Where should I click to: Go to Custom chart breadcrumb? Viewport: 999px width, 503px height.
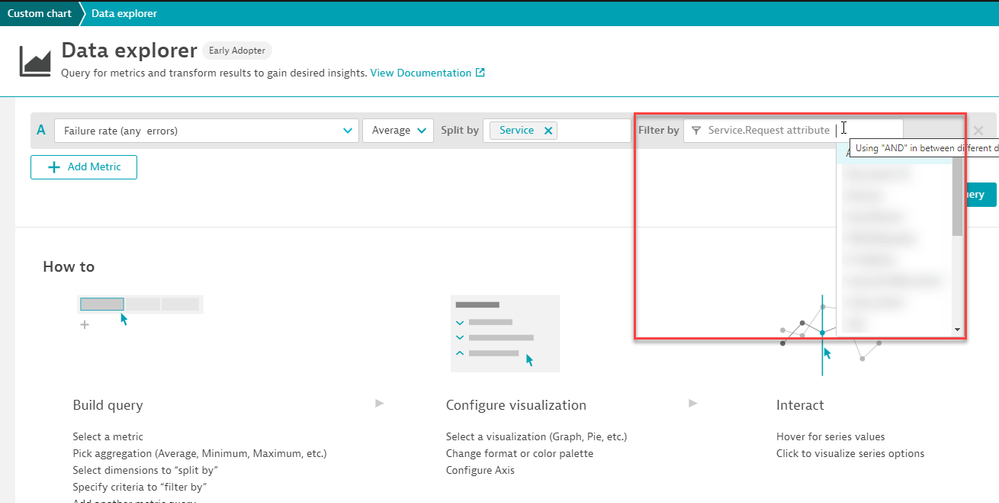[38, 13]
